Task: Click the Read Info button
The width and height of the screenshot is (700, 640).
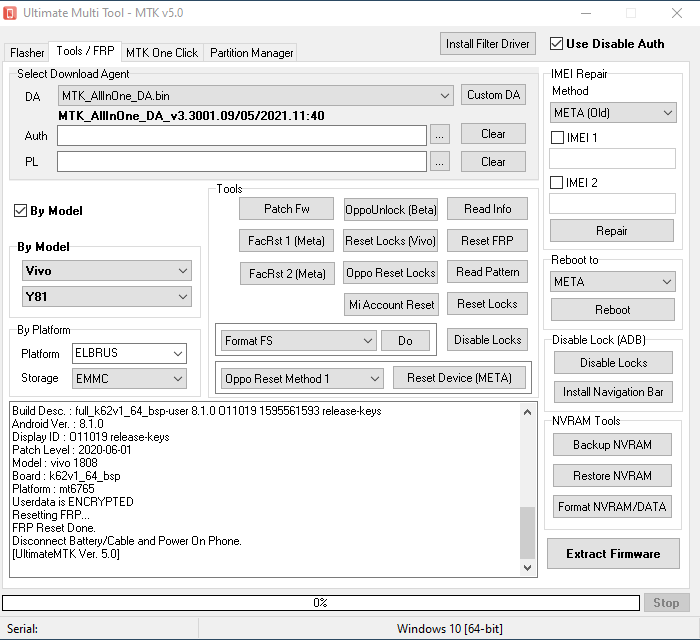Action: tap(487, 208)
